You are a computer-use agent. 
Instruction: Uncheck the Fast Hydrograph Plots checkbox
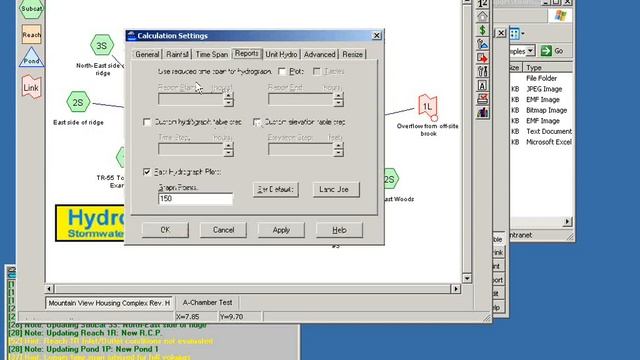tap(147, 172)
